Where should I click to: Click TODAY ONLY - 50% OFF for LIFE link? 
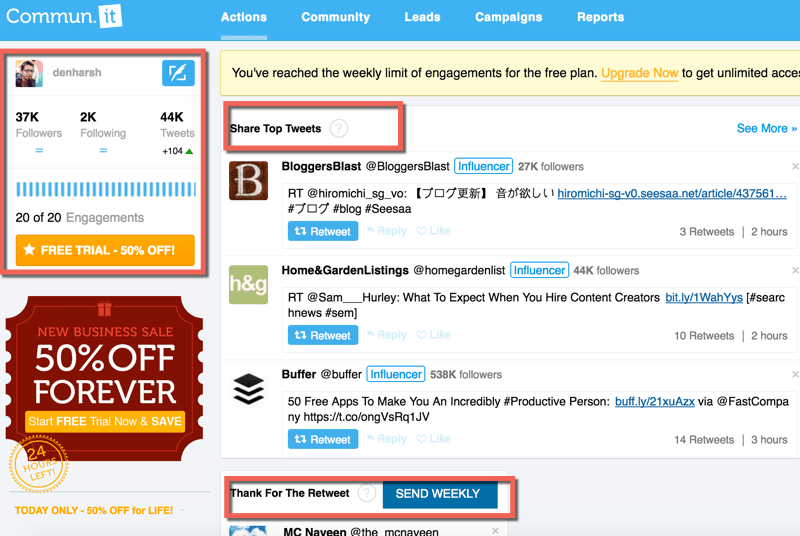(x=94, y=511)
